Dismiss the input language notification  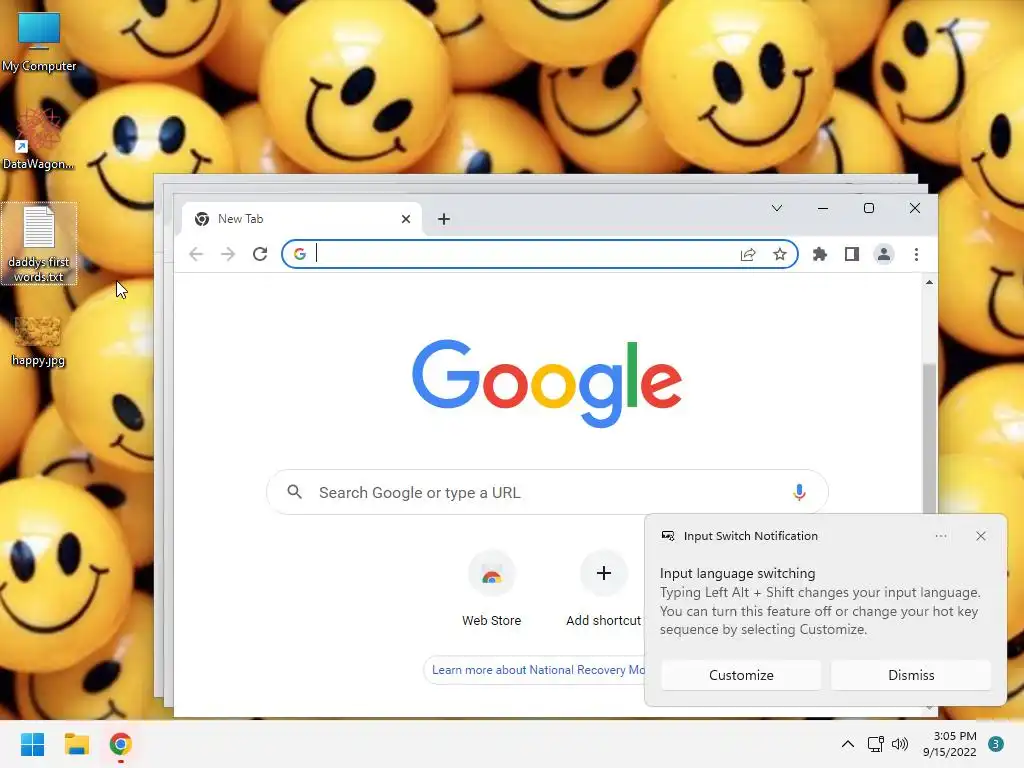911,675
